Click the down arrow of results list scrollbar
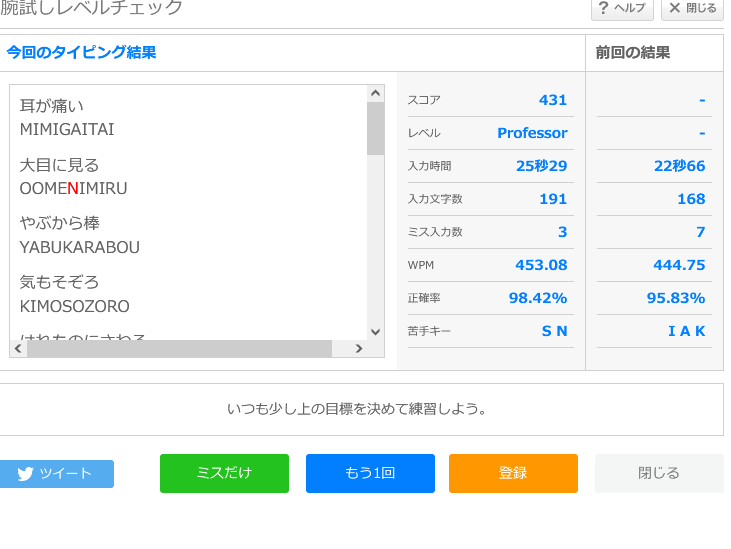 pos(376,332)
